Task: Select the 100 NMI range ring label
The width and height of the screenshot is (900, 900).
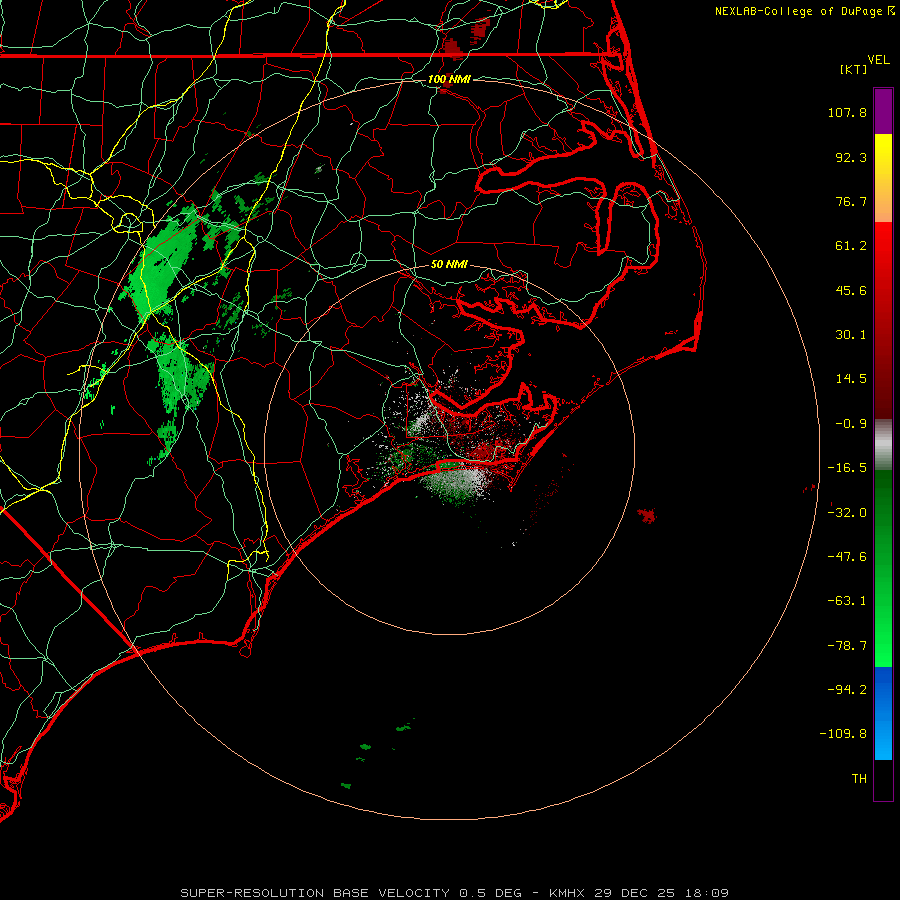Action: click(x=449, y=79)
